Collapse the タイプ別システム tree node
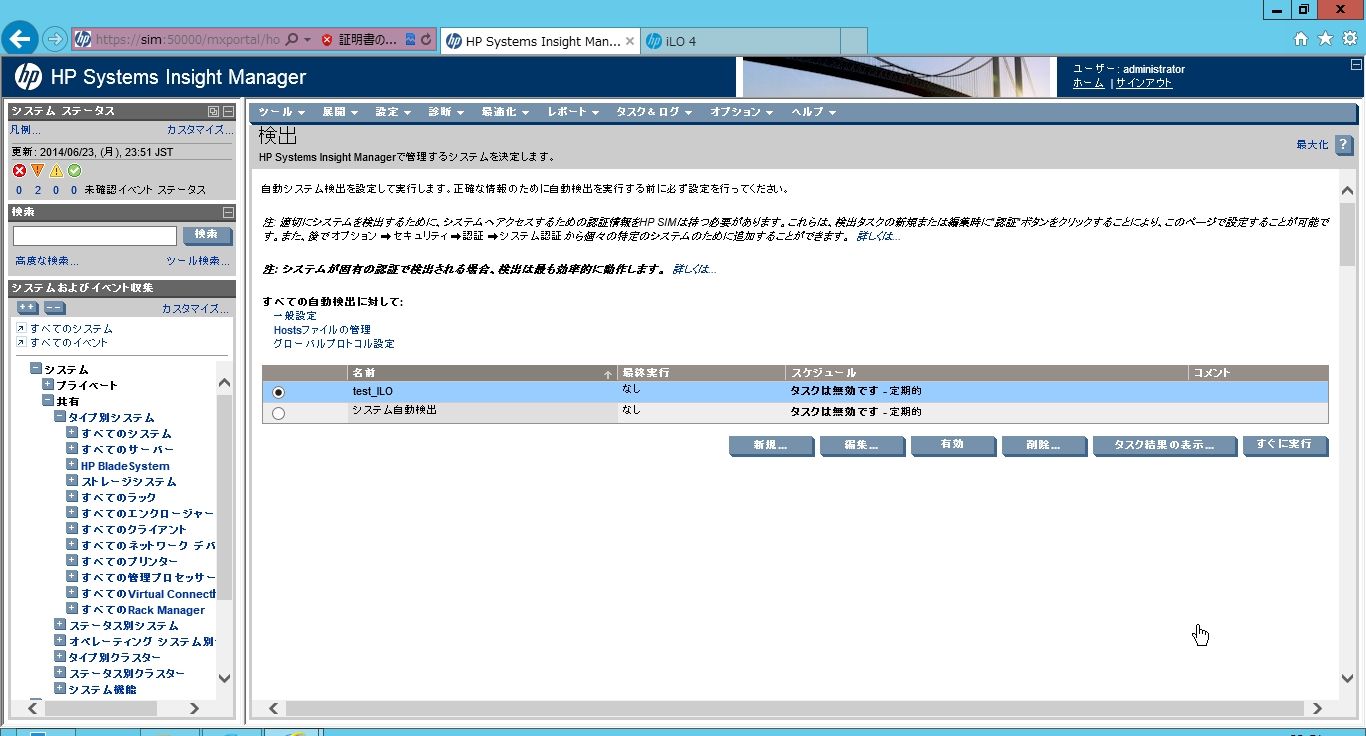Image resolution: width=1366 pixels, height=736 pixels. (60, 416)
